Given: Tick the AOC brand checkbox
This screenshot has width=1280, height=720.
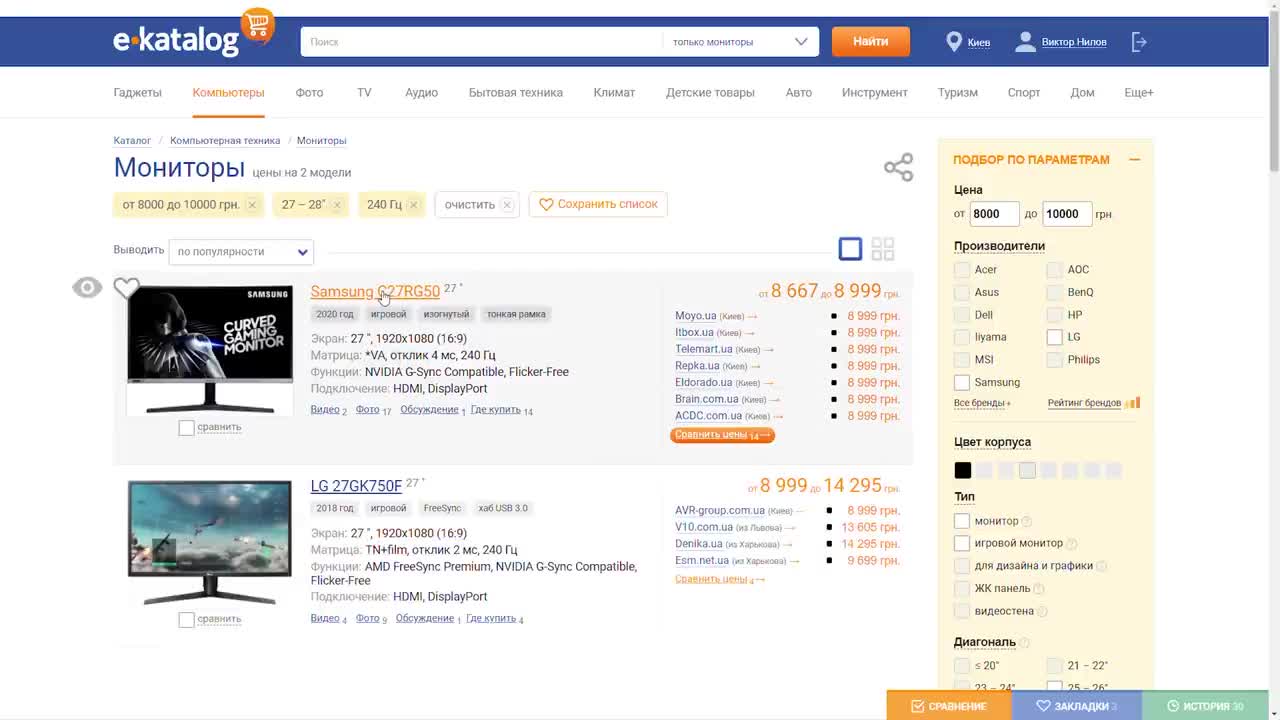Looking at the screenshot, I should coord(1054,269).
